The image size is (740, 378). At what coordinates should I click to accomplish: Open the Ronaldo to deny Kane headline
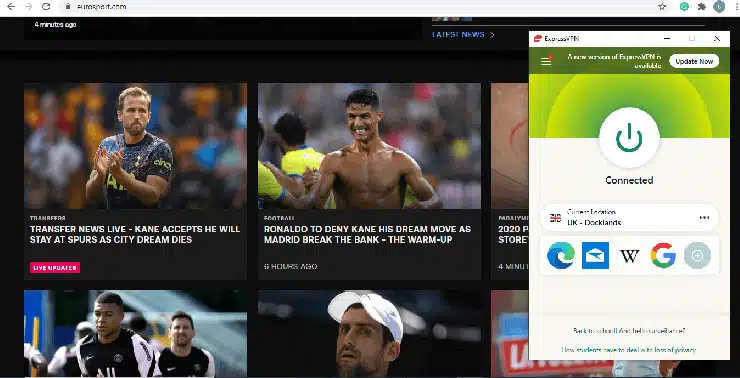tap(367, 234)
